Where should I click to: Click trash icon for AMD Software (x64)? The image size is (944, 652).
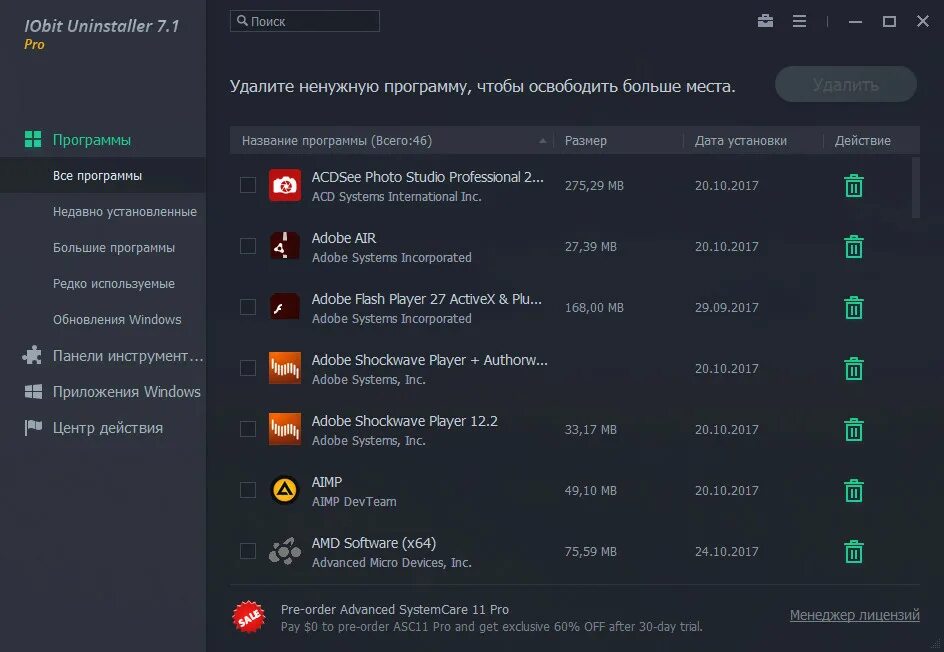coord(854,551)
